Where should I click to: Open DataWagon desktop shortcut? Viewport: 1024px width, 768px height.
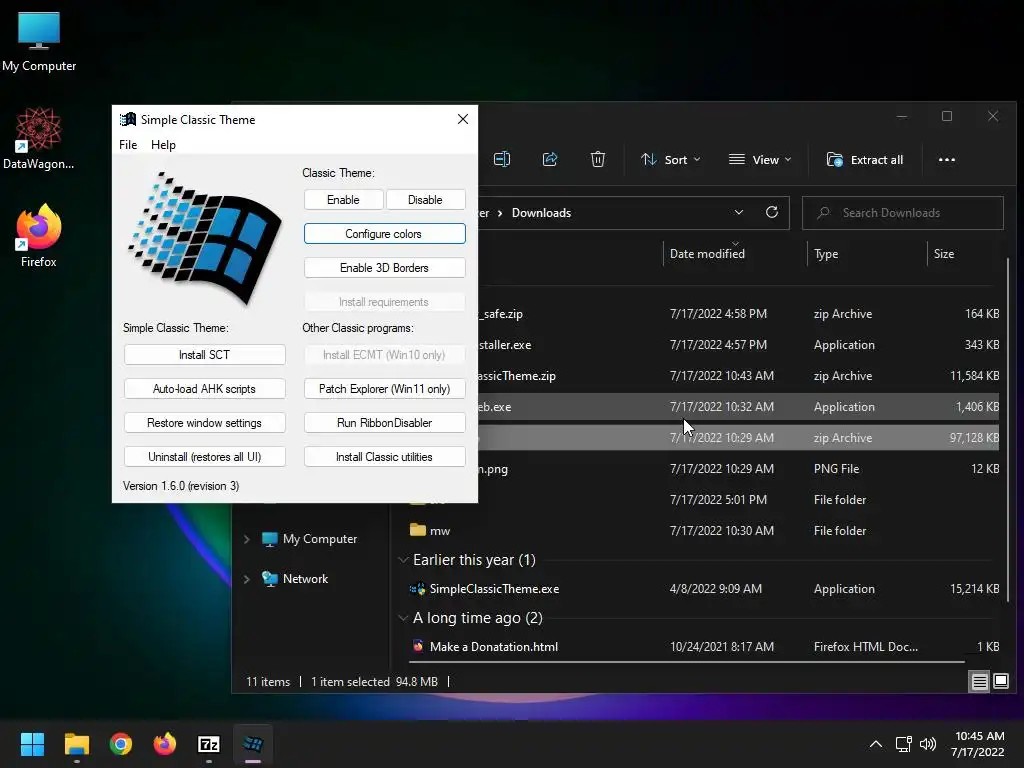coord(39,139)
